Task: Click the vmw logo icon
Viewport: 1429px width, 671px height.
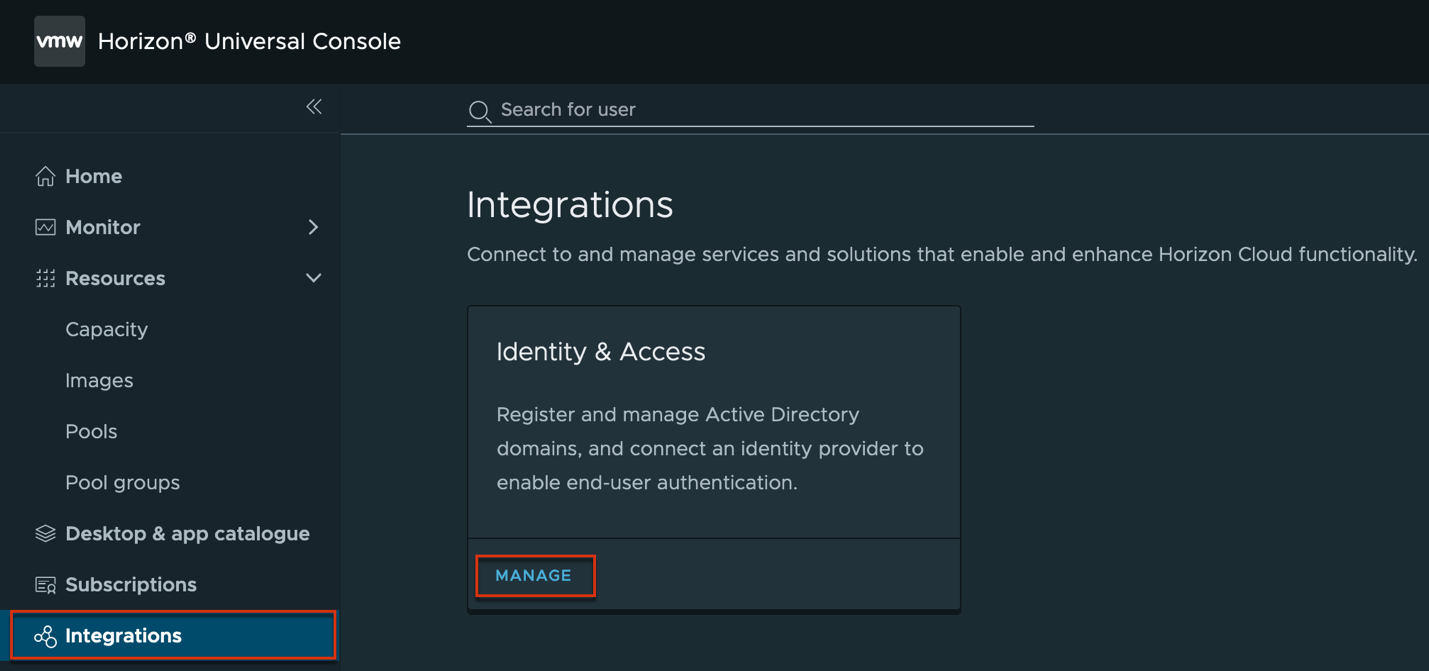Action: tap(60, 41)
